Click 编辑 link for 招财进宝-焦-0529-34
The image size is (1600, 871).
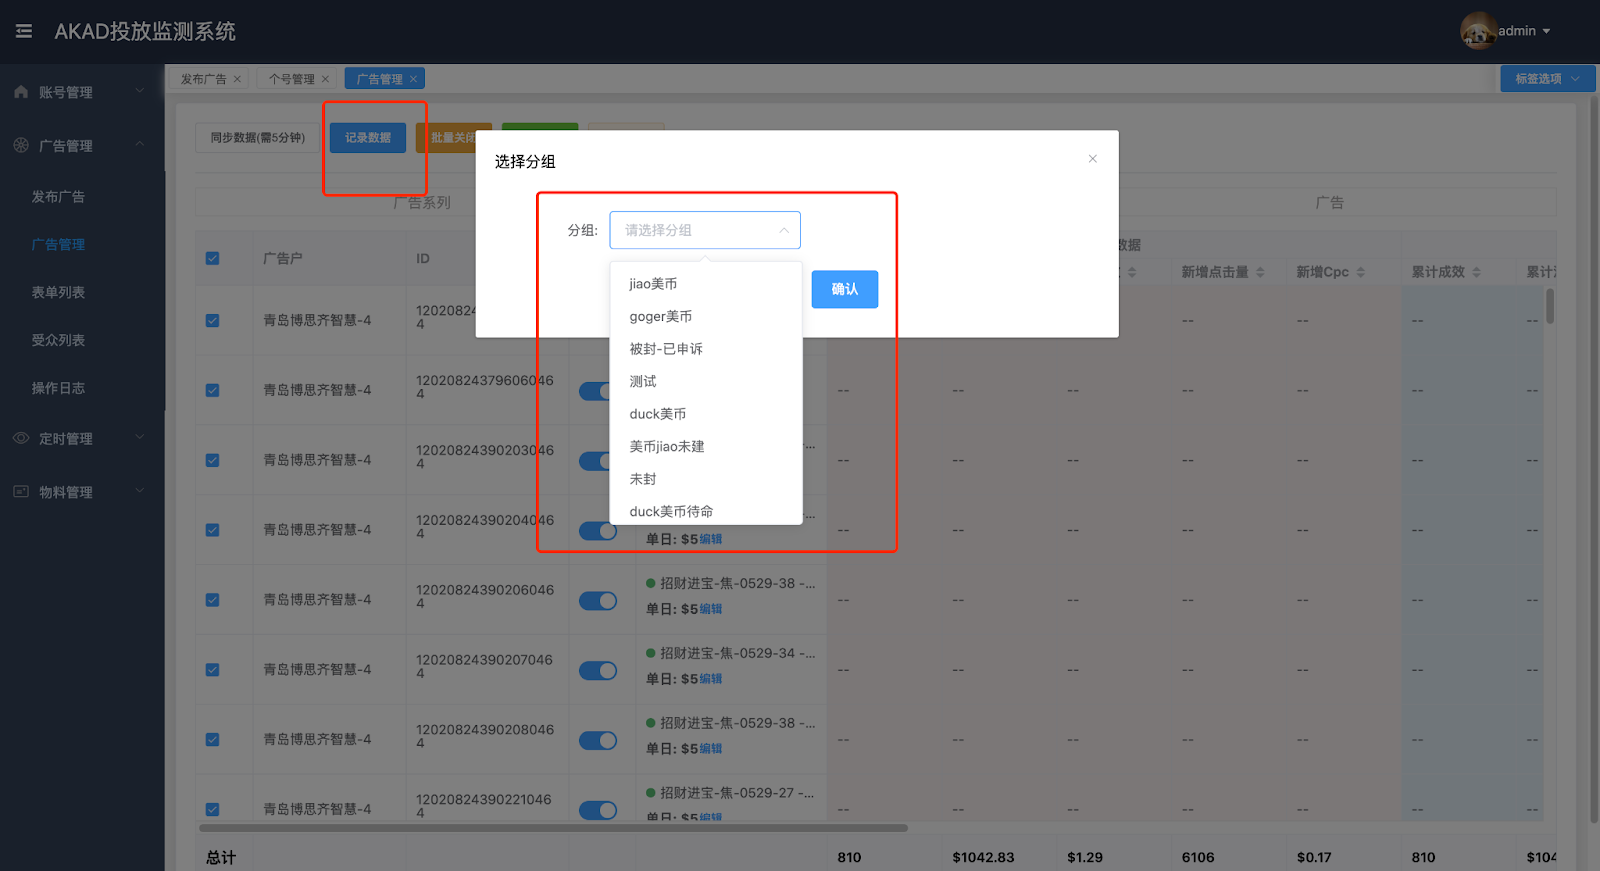click(711, 679)
